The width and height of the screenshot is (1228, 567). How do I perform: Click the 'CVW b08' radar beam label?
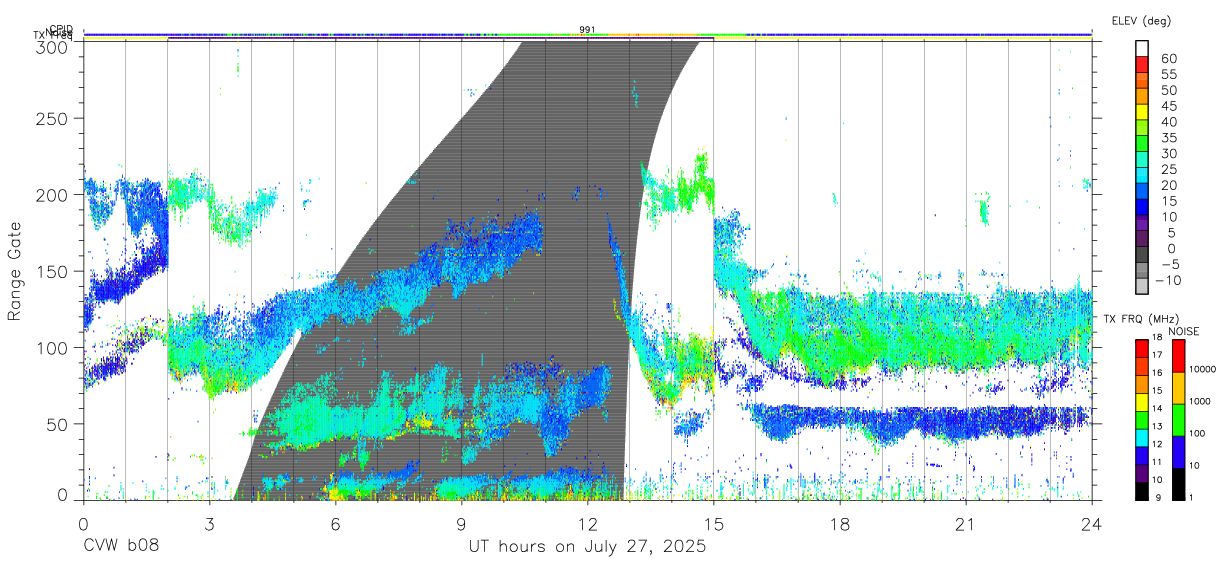(120, 547)
